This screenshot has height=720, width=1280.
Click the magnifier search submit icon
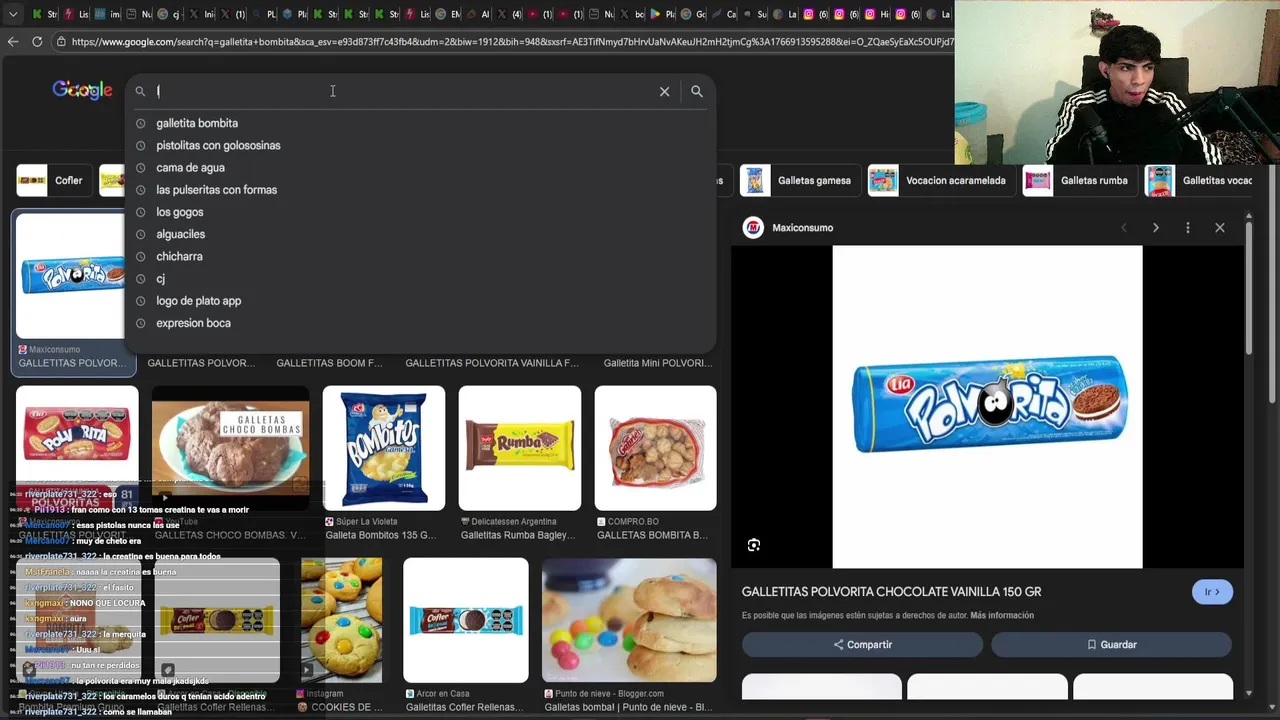[697, 92]
